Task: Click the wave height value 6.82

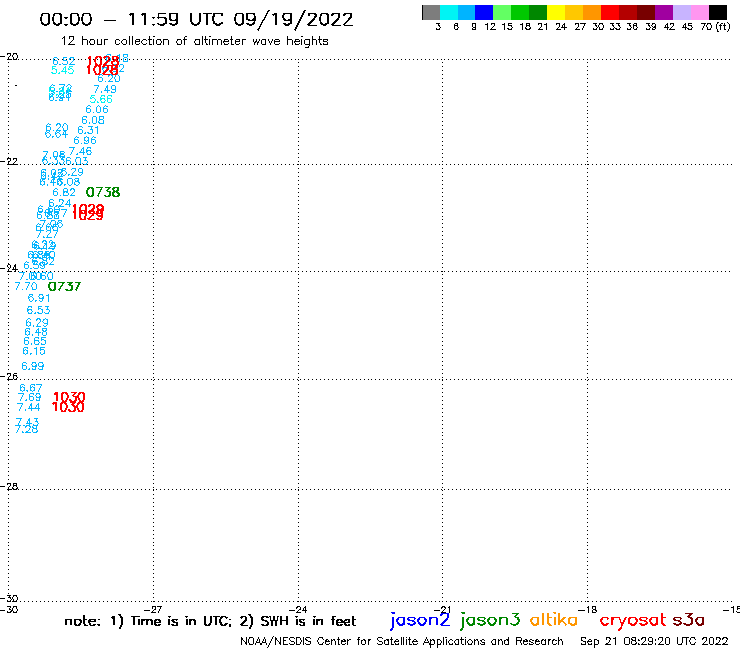Action: pyautogui.click(x=64, y=193)
